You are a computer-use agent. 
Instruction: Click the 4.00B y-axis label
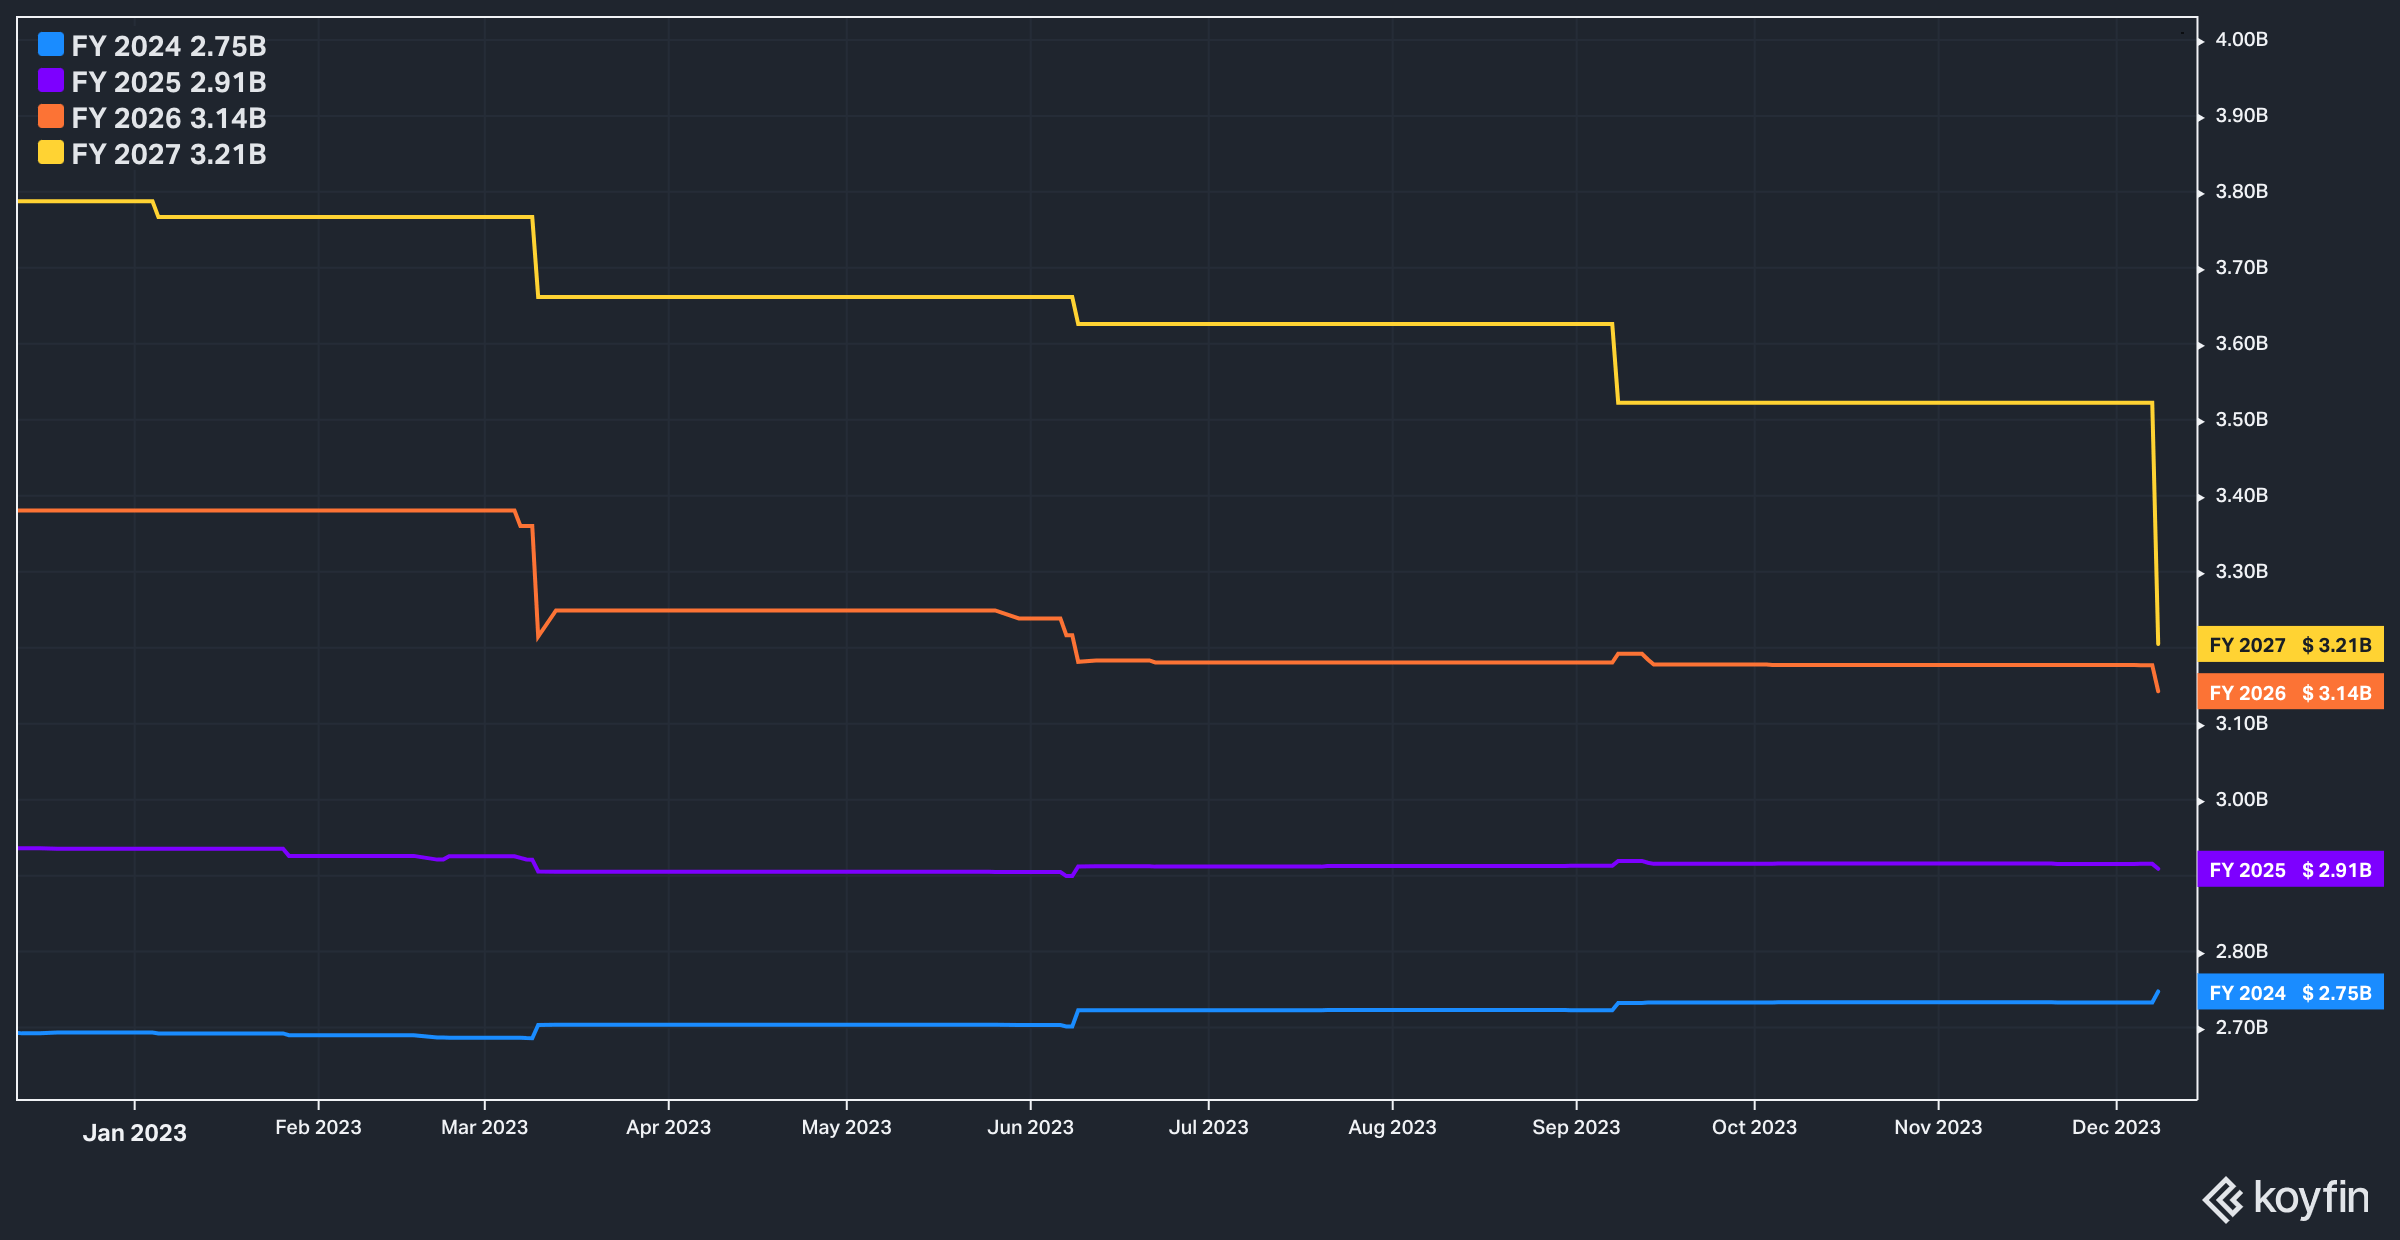click(x=2241, y=40)
